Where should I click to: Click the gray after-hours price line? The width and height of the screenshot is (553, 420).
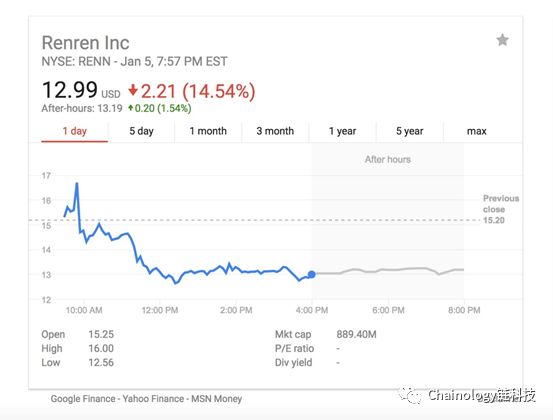(388, 271)
